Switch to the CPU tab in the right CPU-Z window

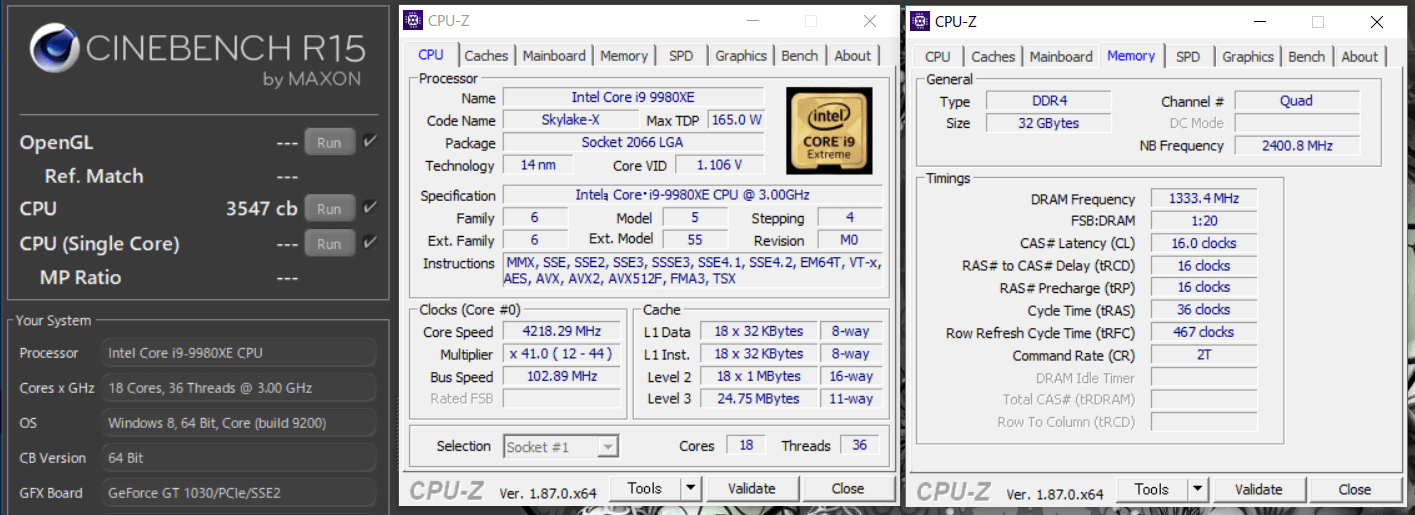(x=938, y=57)
